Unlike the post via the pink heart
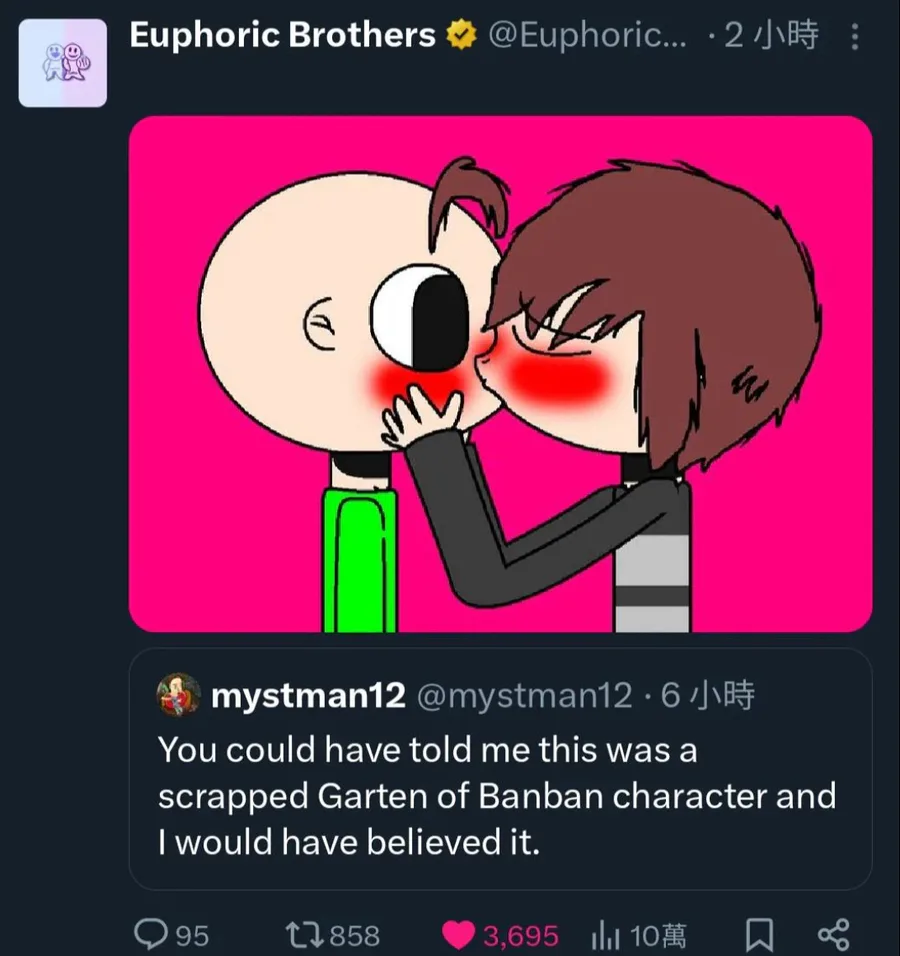The height and width of the screenshot is (956, 900). click(x=458, y=934)
